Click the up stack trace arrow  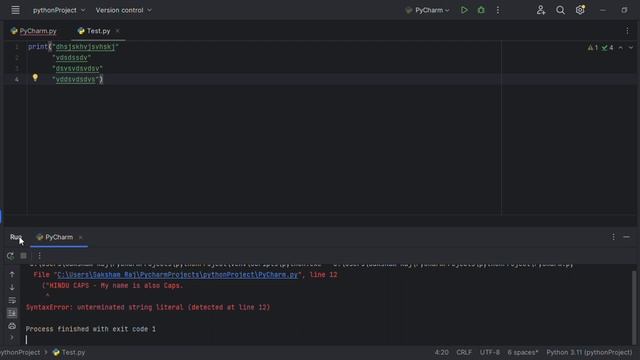(x=12, y=275)
